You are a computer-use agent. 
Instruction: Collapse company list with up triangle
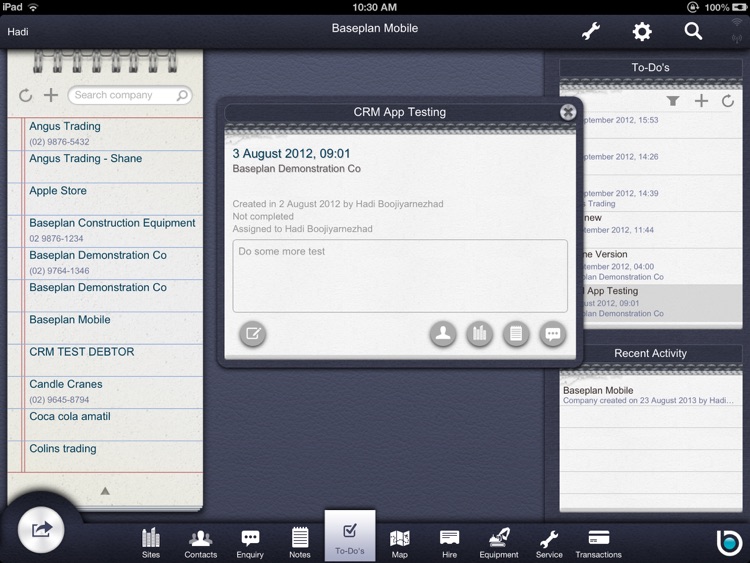click(x=105, y=491)
